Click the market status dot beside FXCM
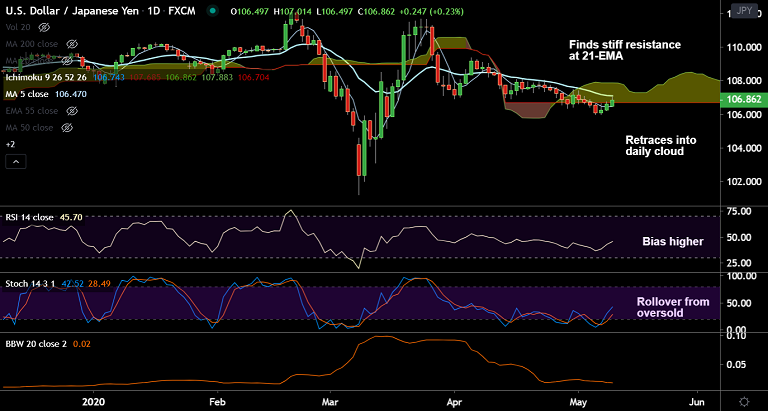Screen dimensions: 768x411 (212, 11)
